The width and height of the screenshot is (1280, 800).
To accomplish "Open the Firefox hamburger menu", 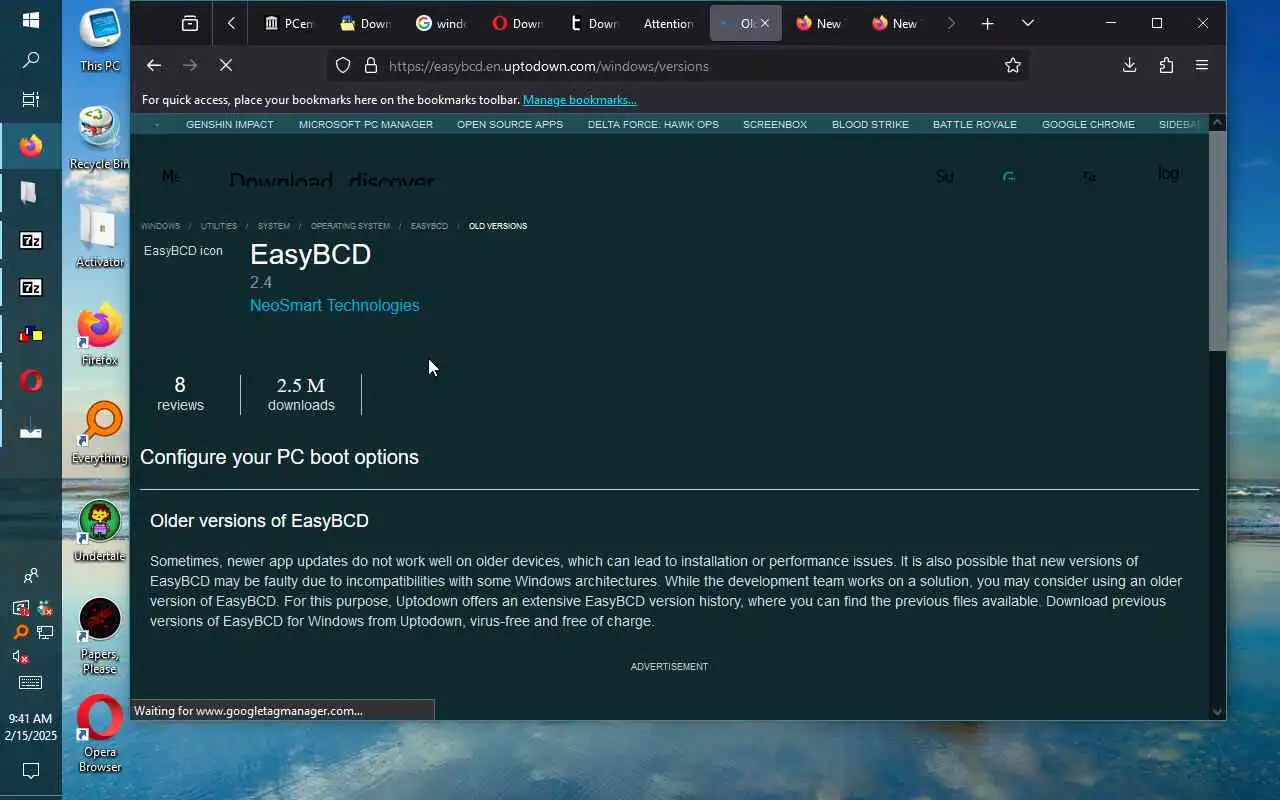I will (1202, 65).
